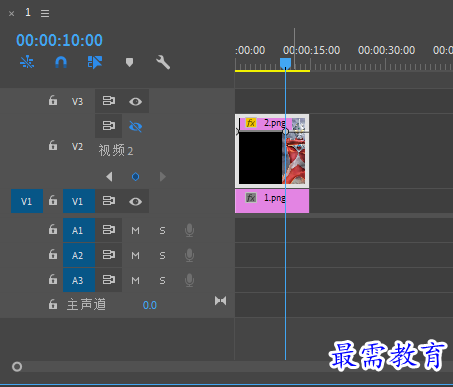Toggle sync lock for A3
This screenshot has width=453, height=387.
tap(109, 280)
